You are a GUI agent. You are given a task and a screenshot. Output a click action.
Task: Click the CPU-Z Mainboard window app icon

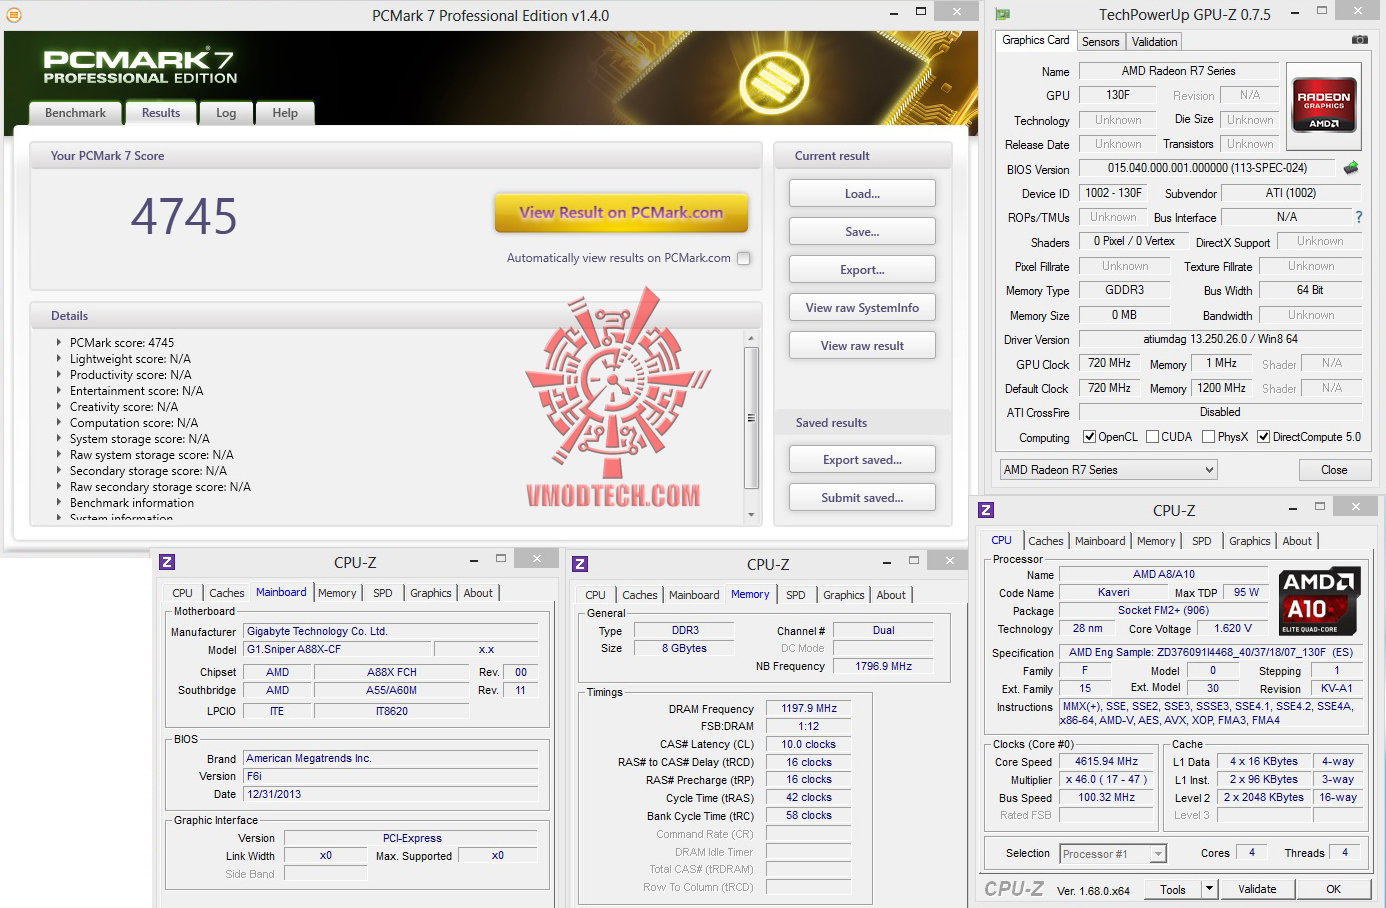coord(167,562)
